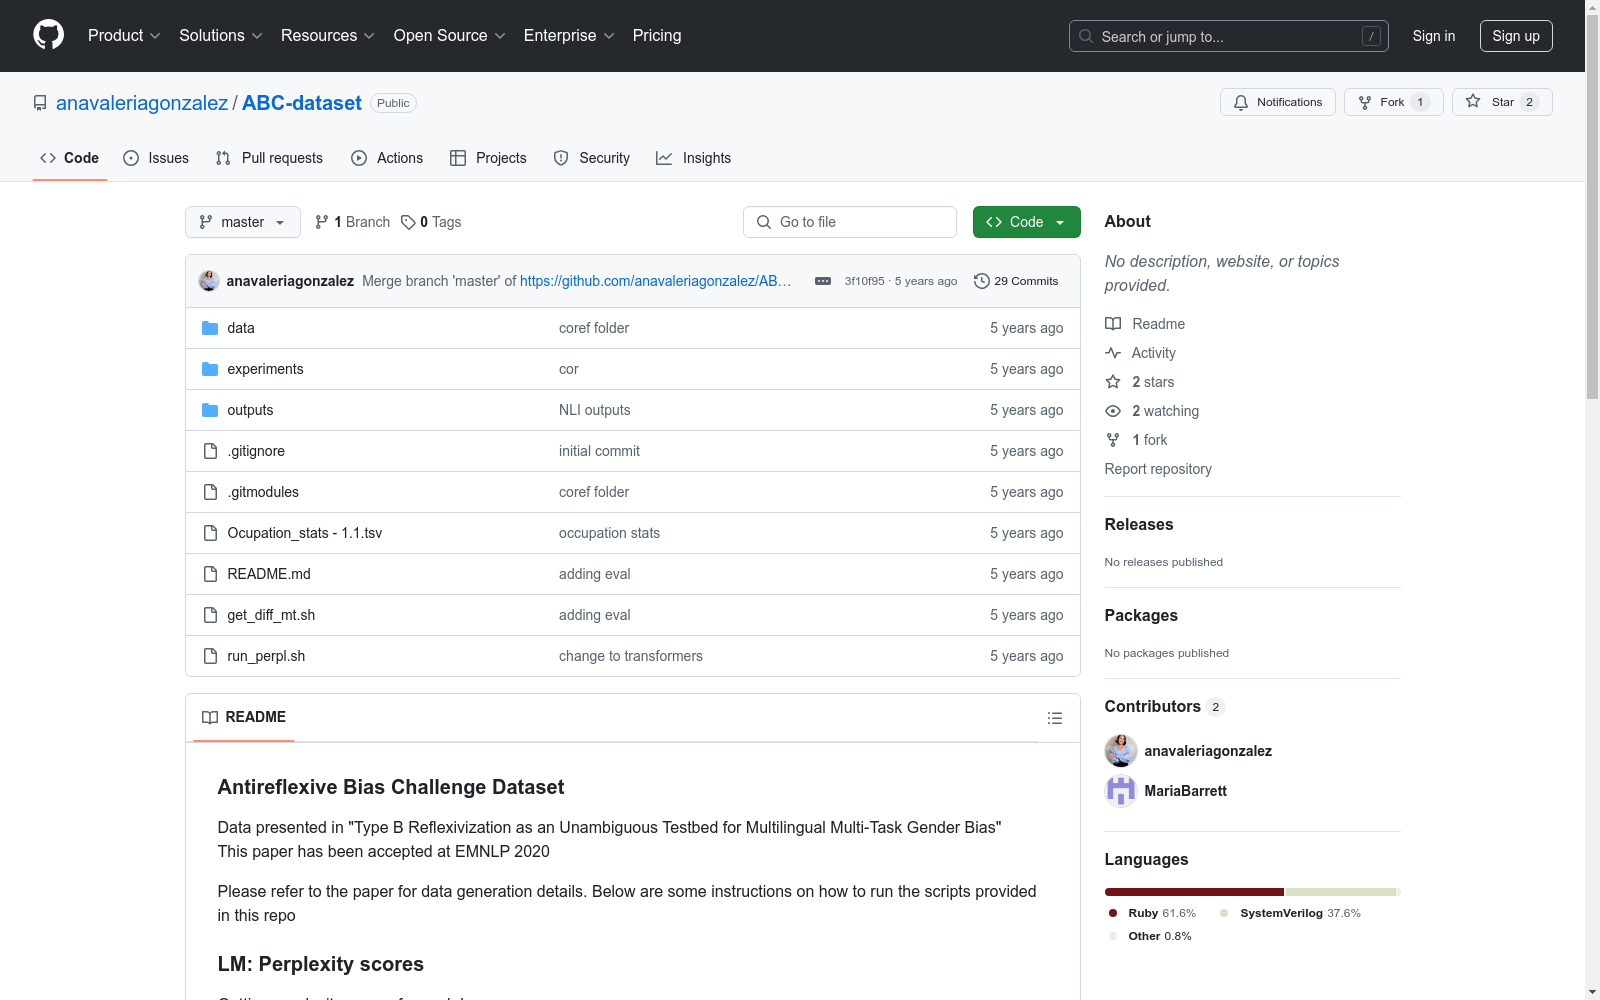This screenshot has width=1600, height=1000.
Task: Expand the Product menu
Action: point(124,36)
